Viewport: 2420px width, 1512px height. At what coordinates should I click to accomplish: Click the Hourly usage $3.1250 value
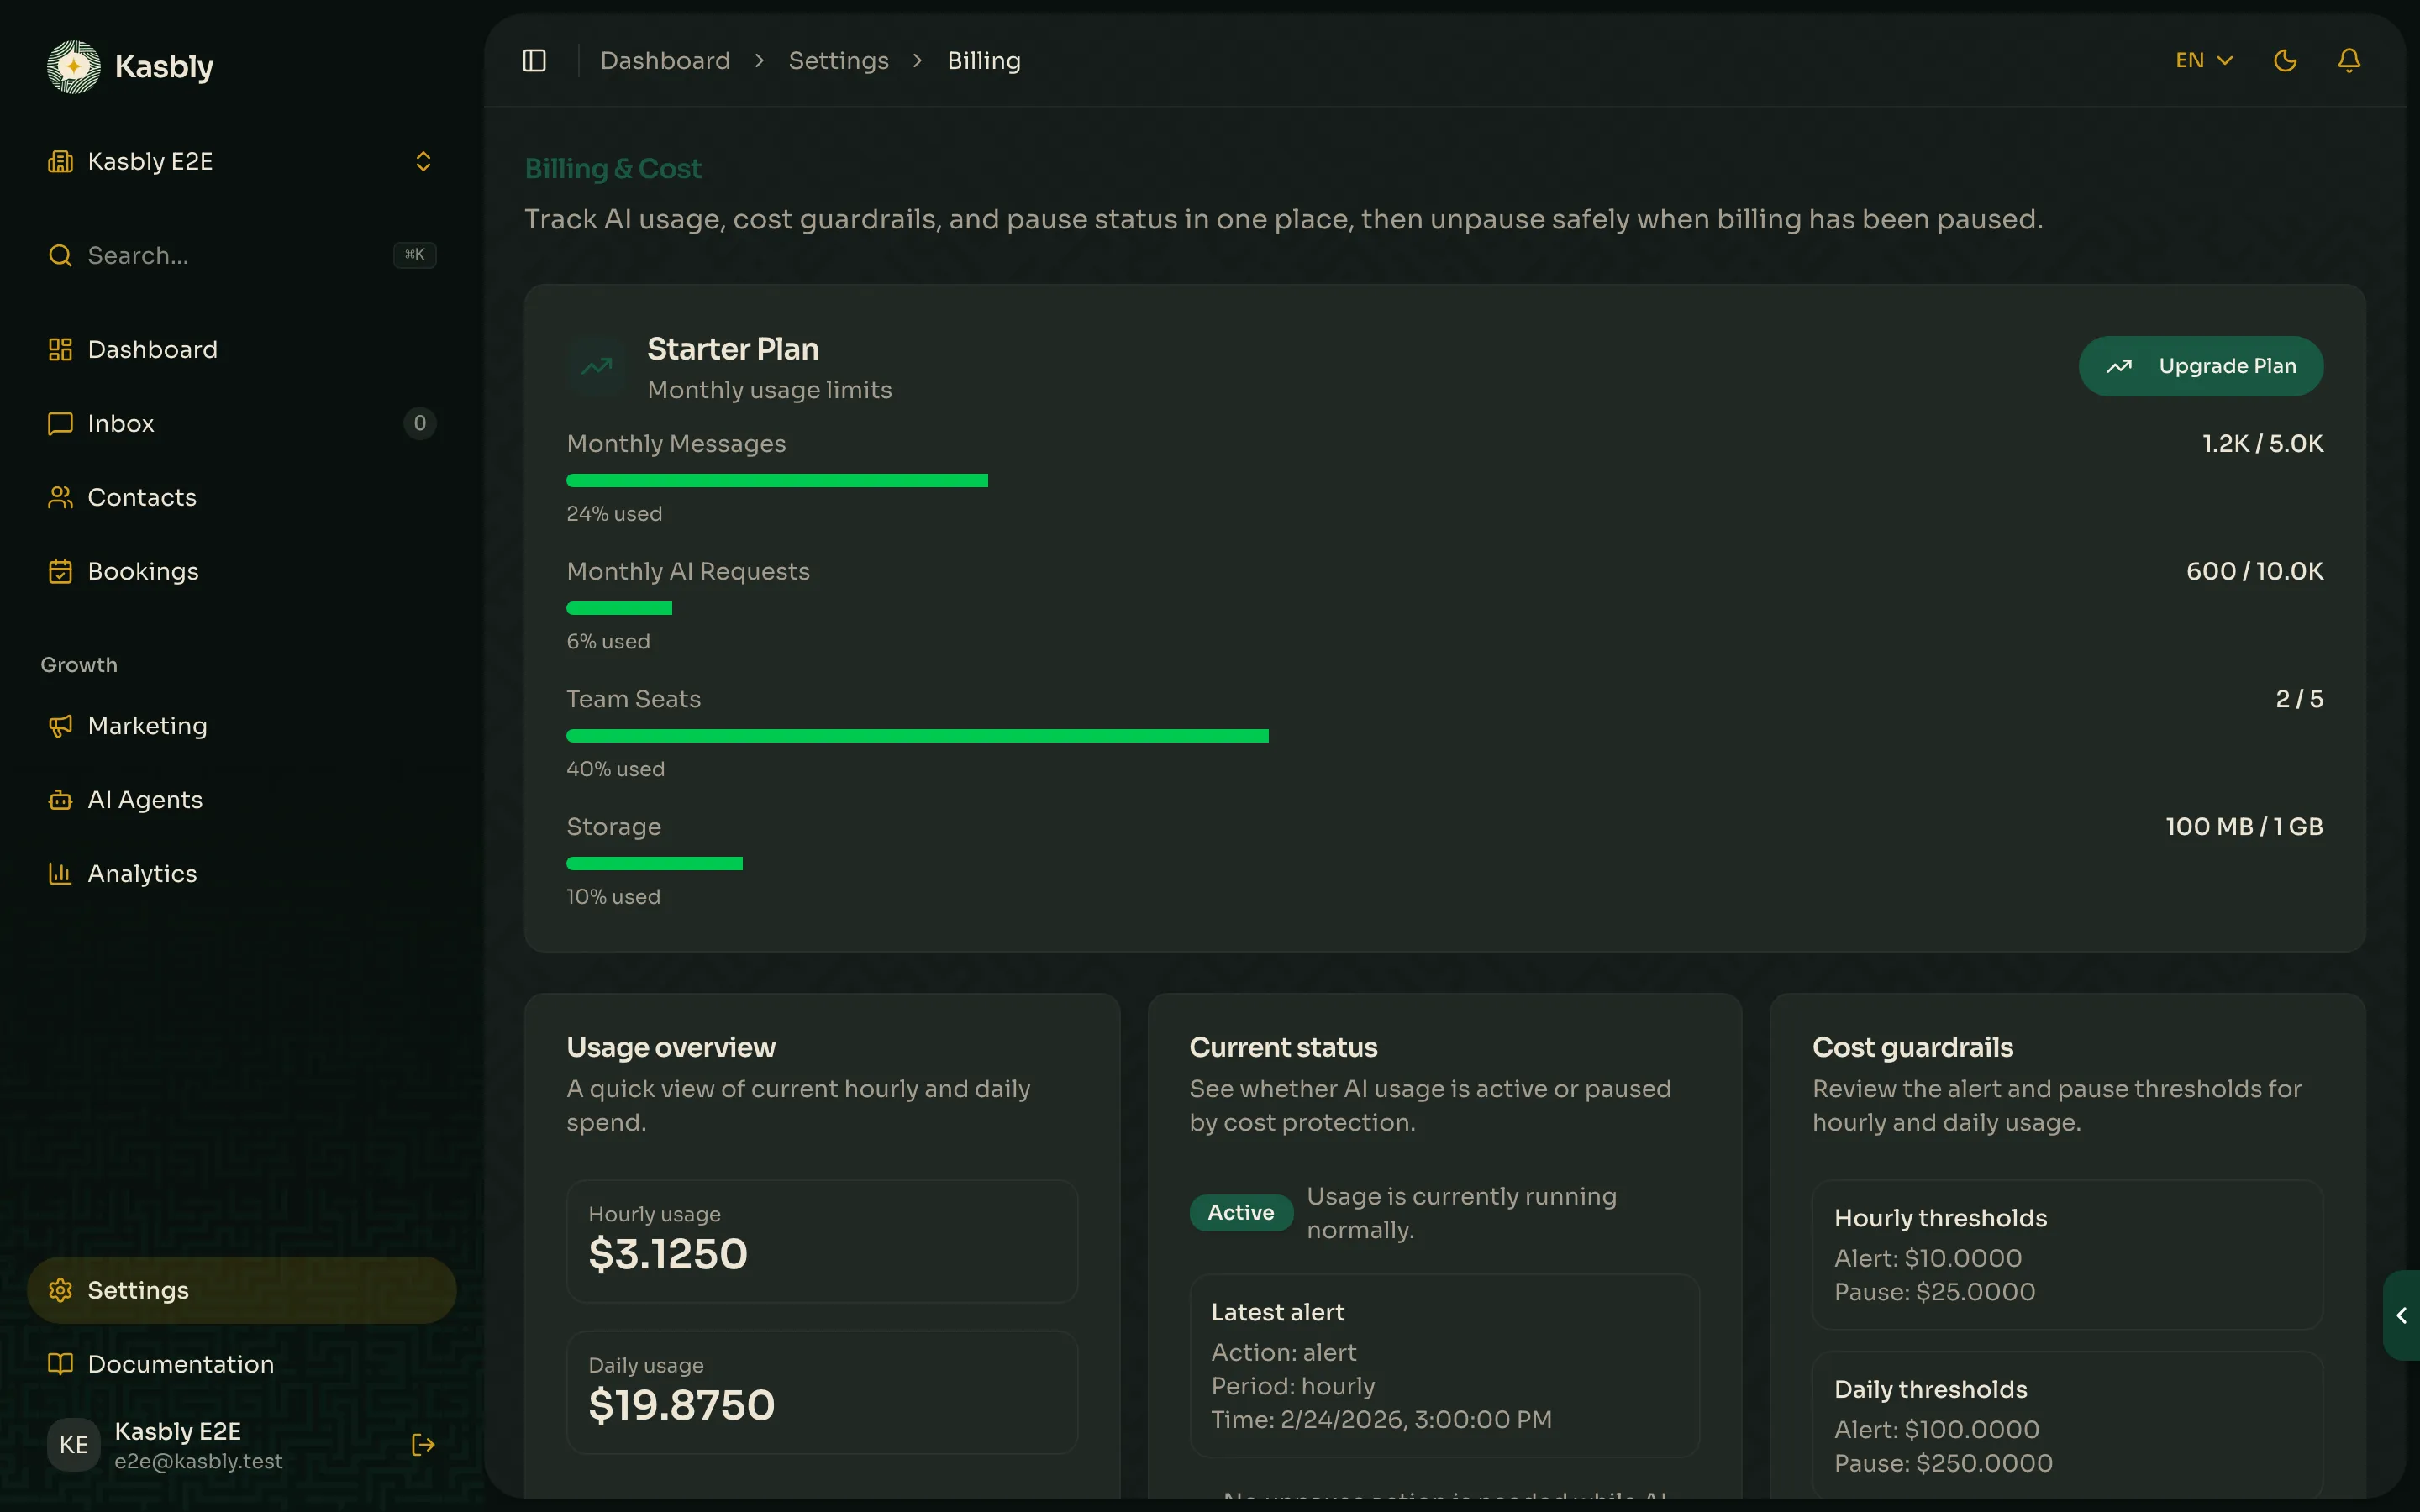coord(668,1254)
